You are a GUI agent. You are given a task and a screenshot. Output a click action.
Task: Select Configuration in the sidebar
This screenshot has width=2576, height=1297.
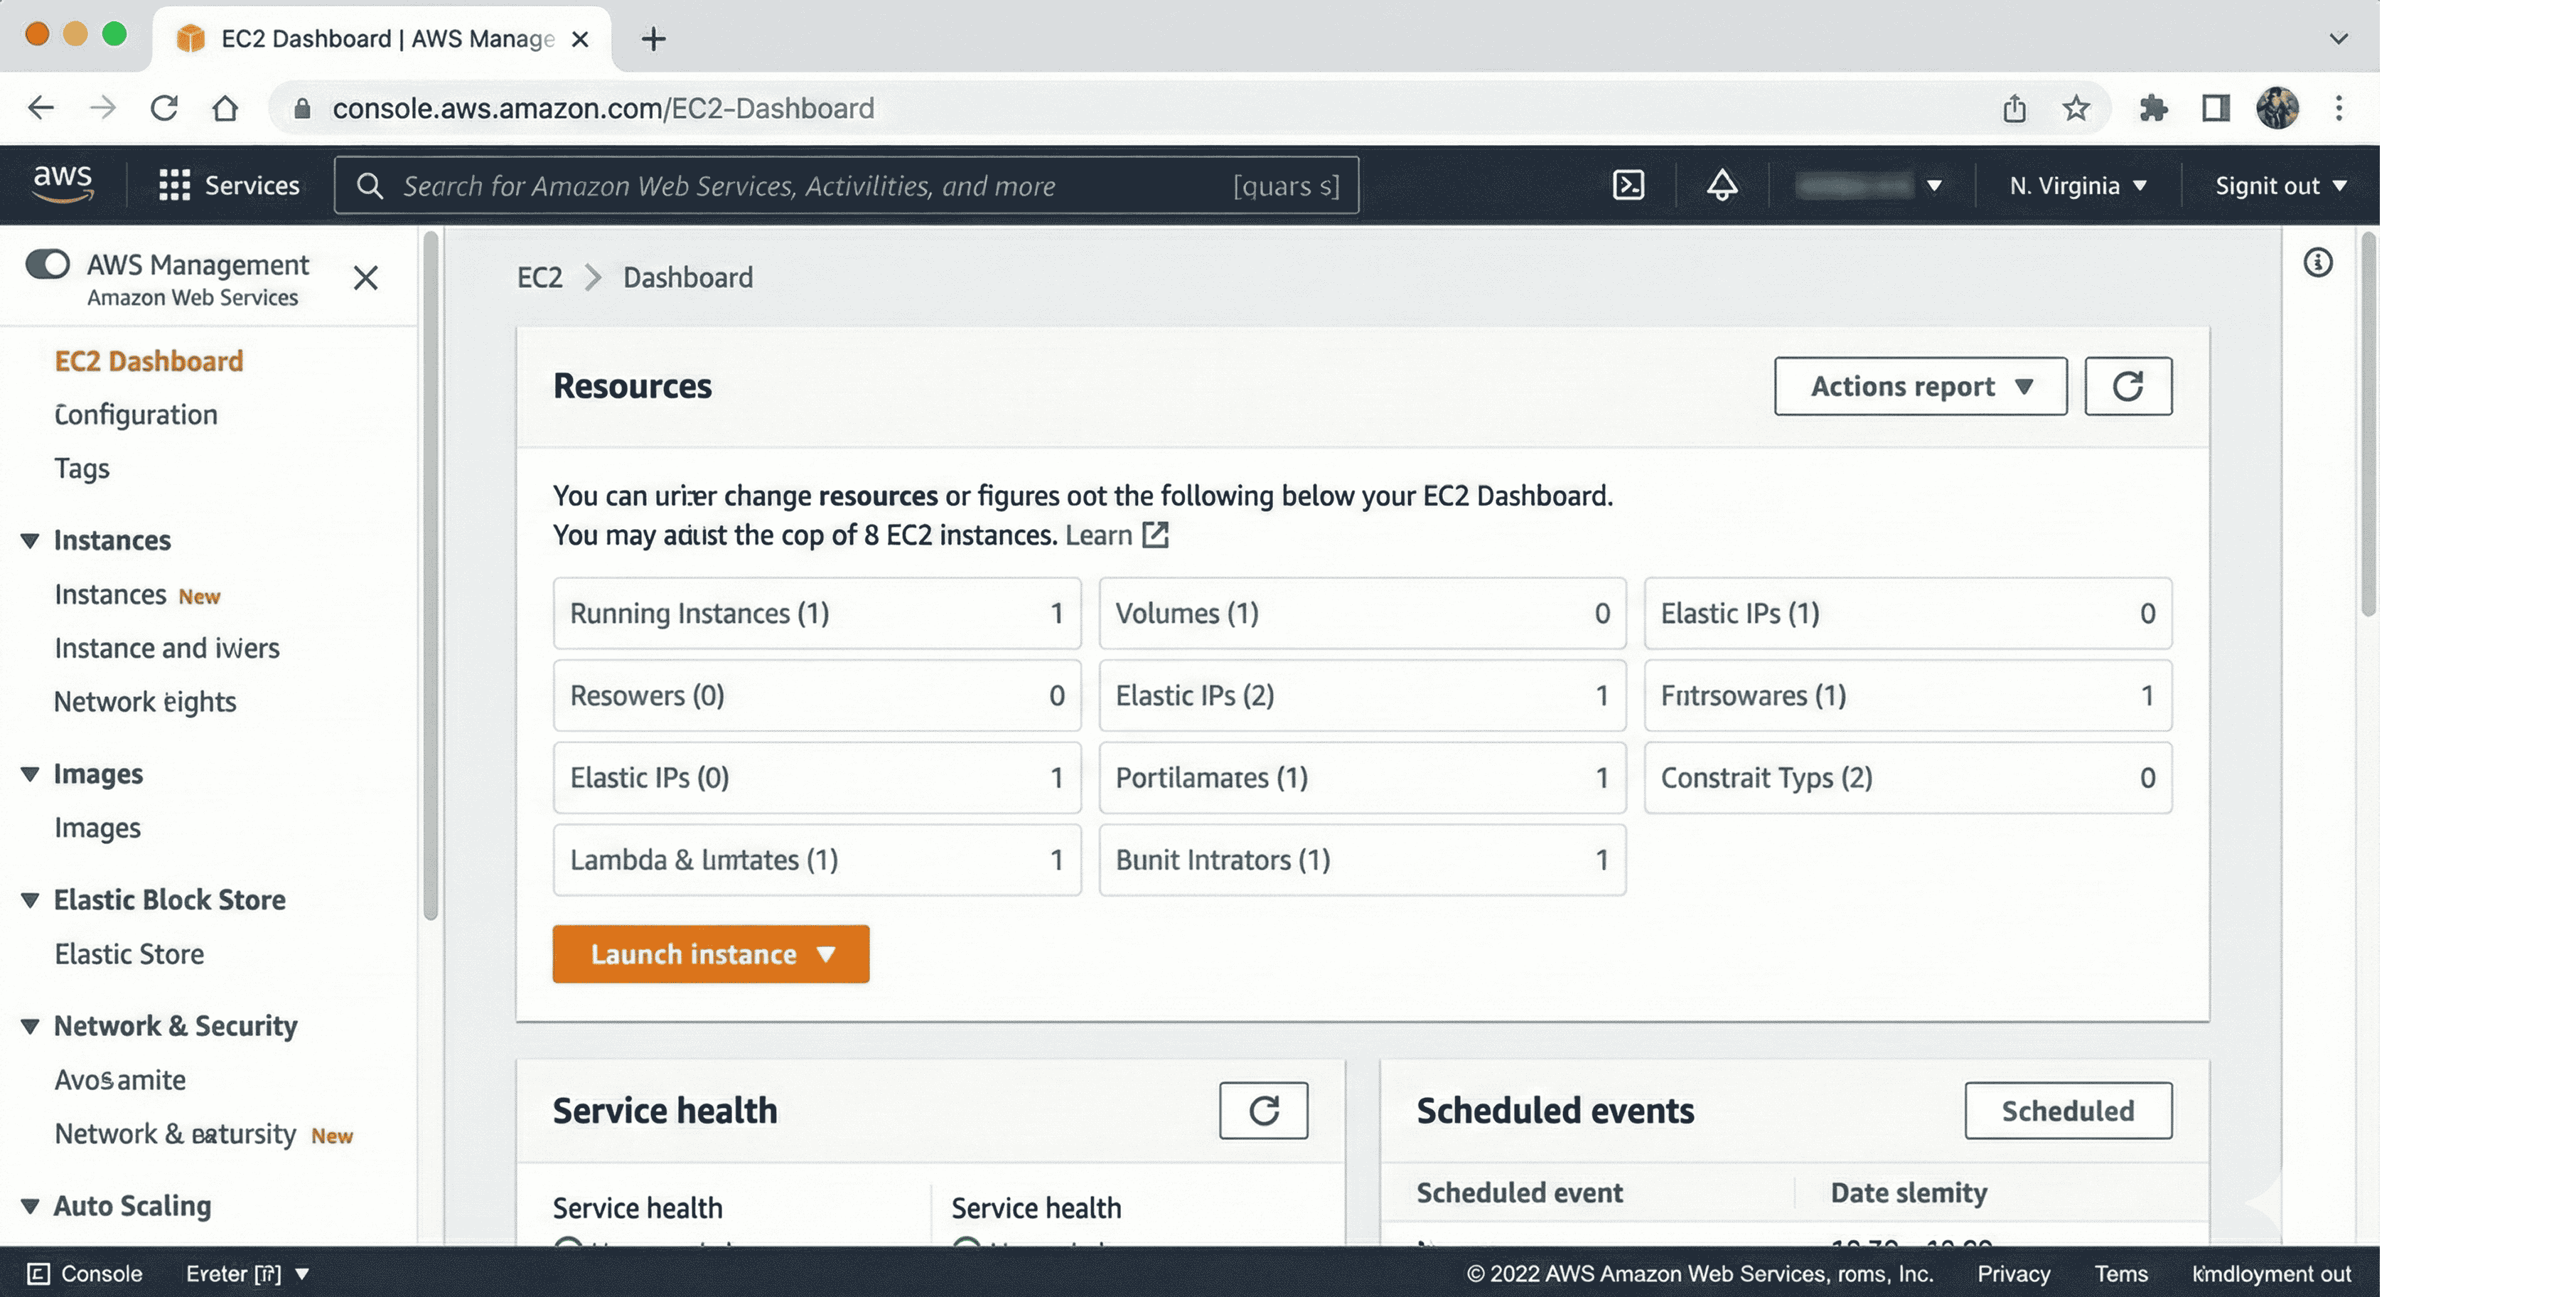pyautogui.click(x=136, y=415)
